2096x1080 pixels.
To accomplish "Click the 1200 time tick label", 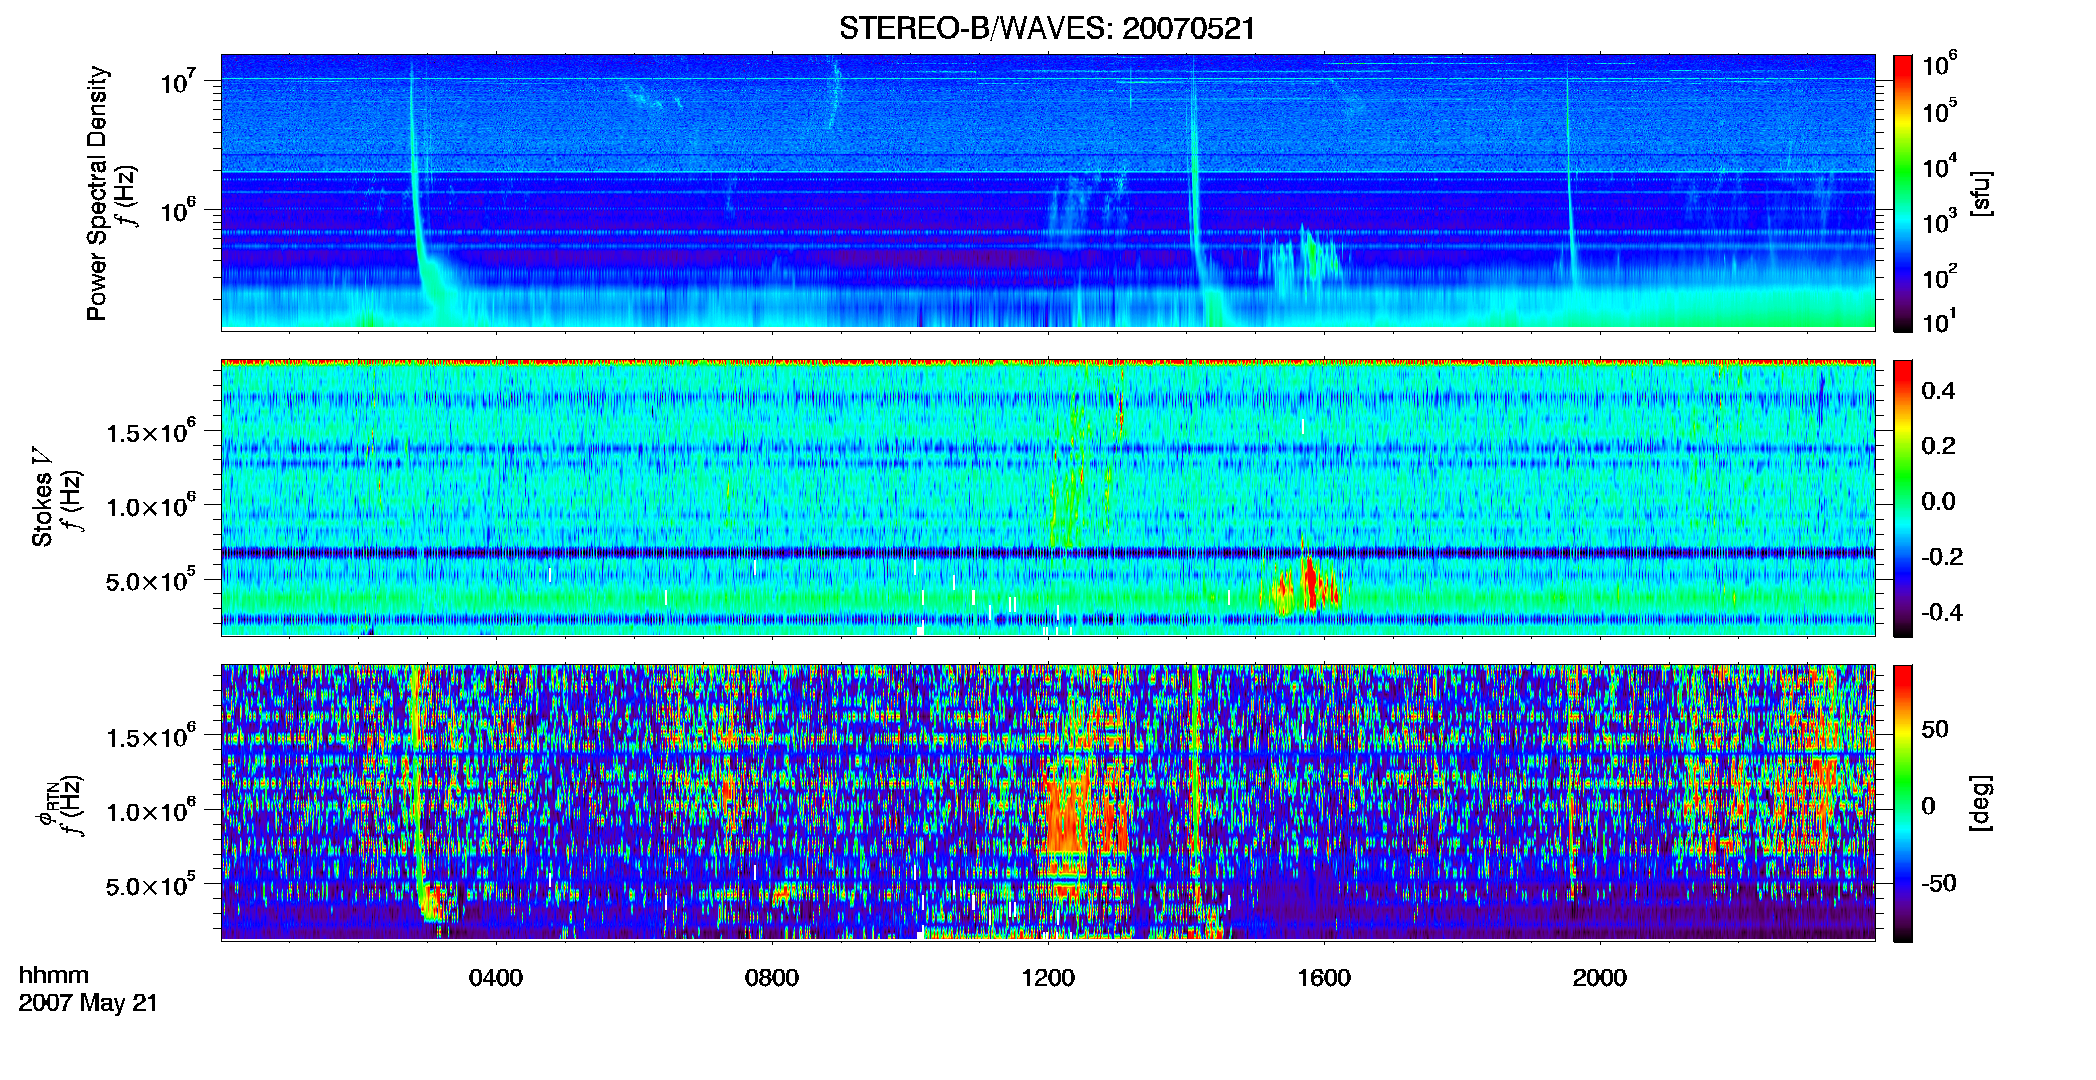I will click(x=1048, y=978).
